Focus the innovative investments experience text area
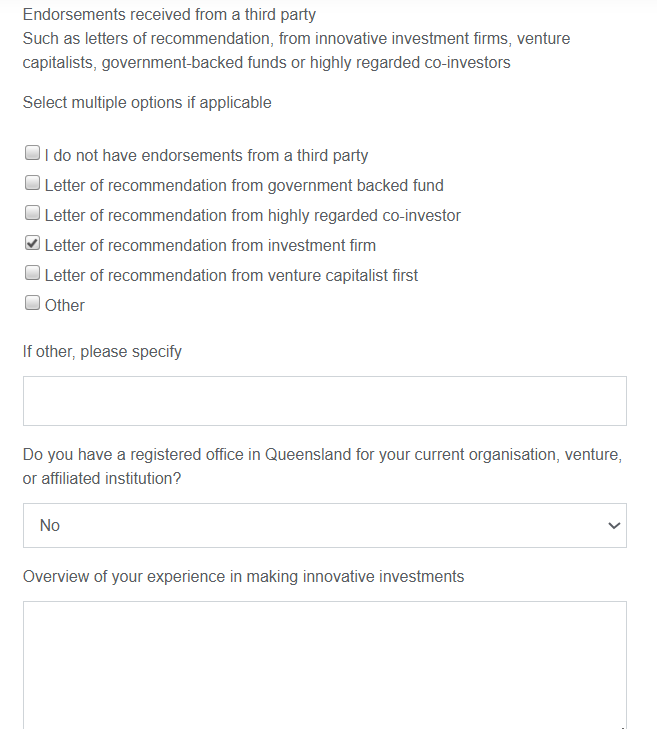The image size is (657, 729). (x=324, y=664)
